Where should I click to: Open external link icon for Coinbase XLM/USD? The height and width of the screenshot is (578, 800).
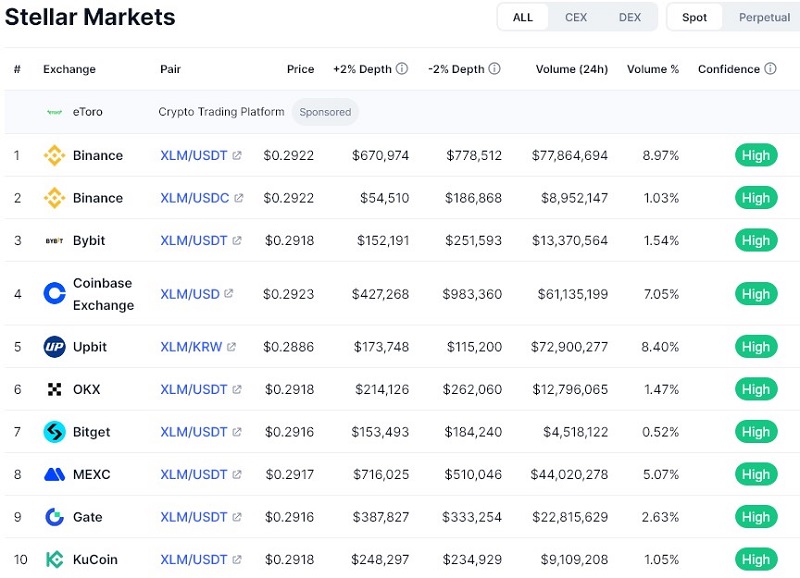pos(229,293)
